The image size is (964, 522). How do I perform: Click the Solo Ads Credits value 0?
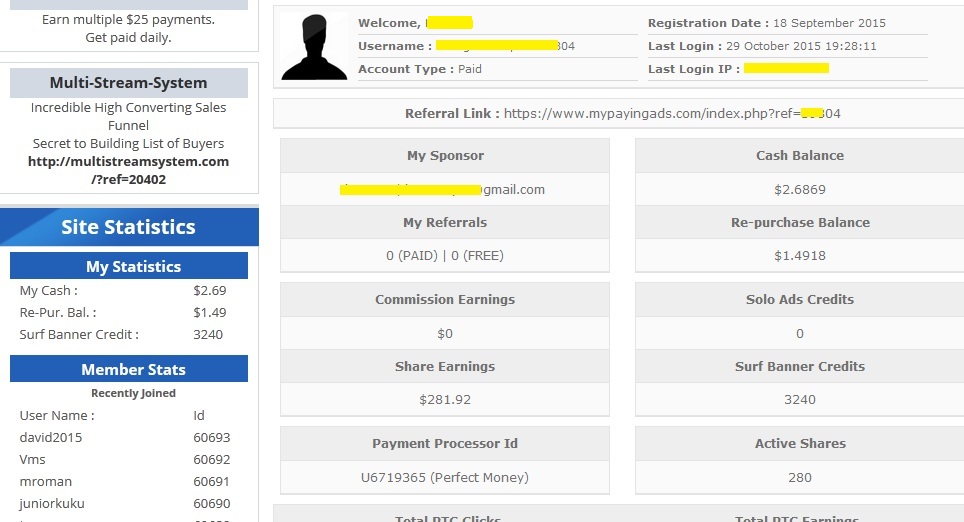click(x=800, y=333)
